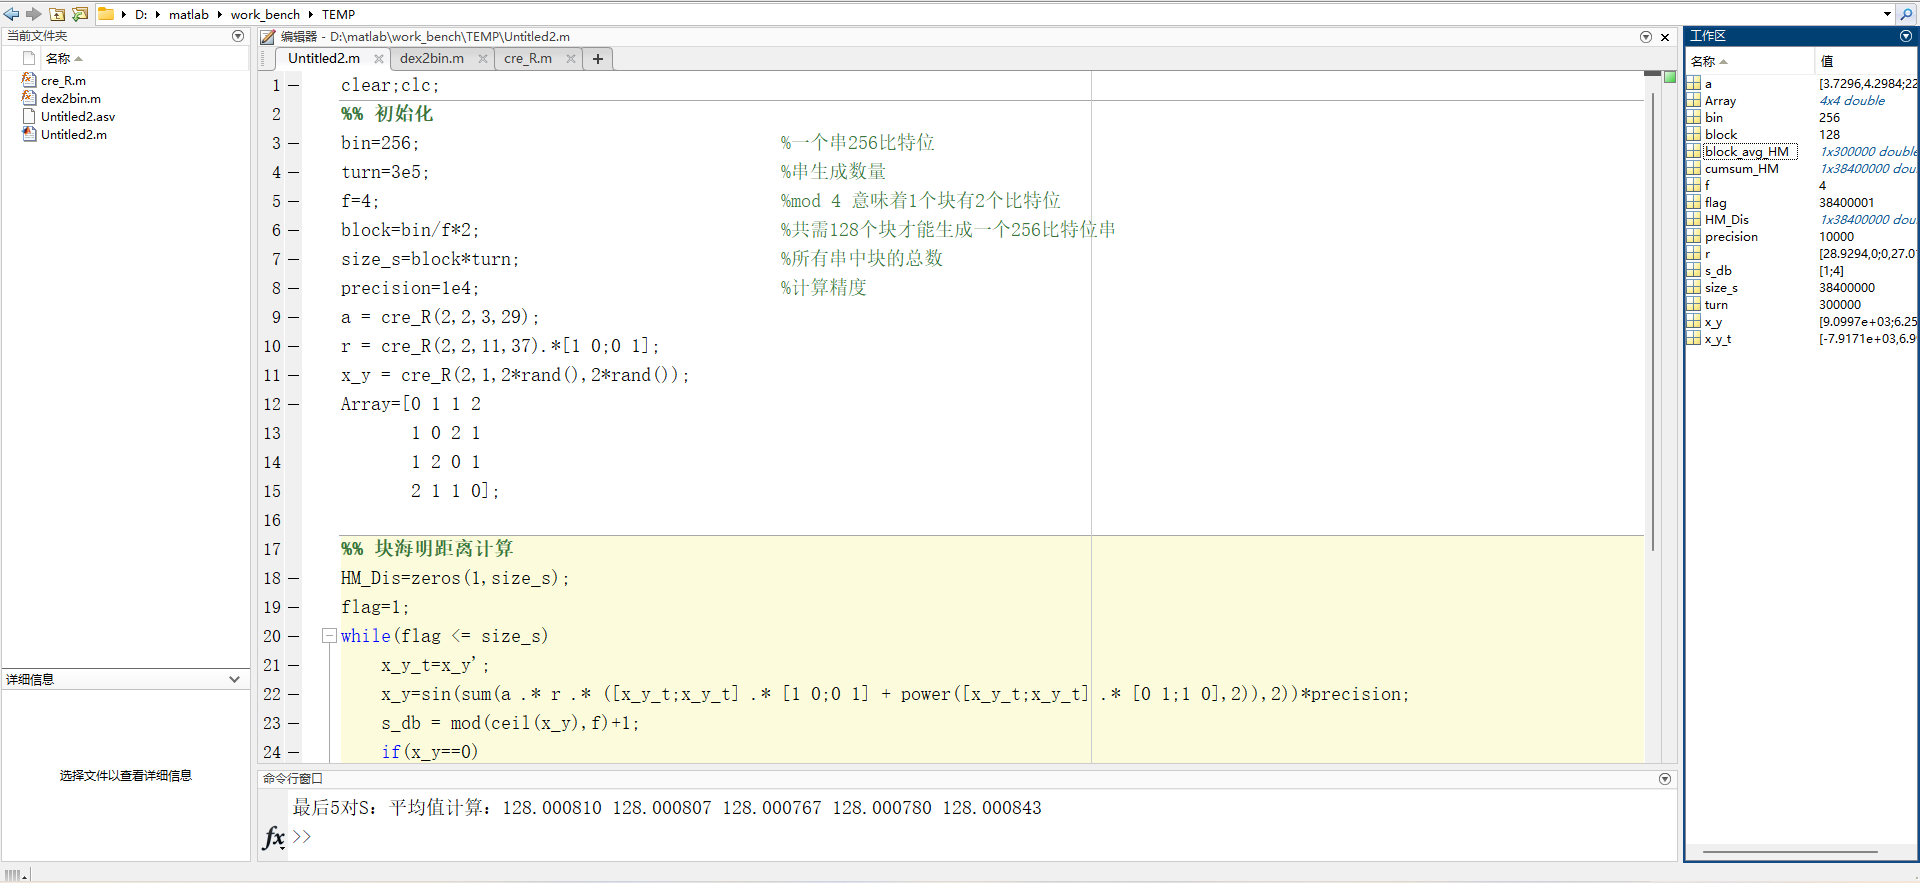Image resolution: width=1920 pixels, height=883 pixels.
Task: Close the editor panel with X
Action: coord(1665,37)
